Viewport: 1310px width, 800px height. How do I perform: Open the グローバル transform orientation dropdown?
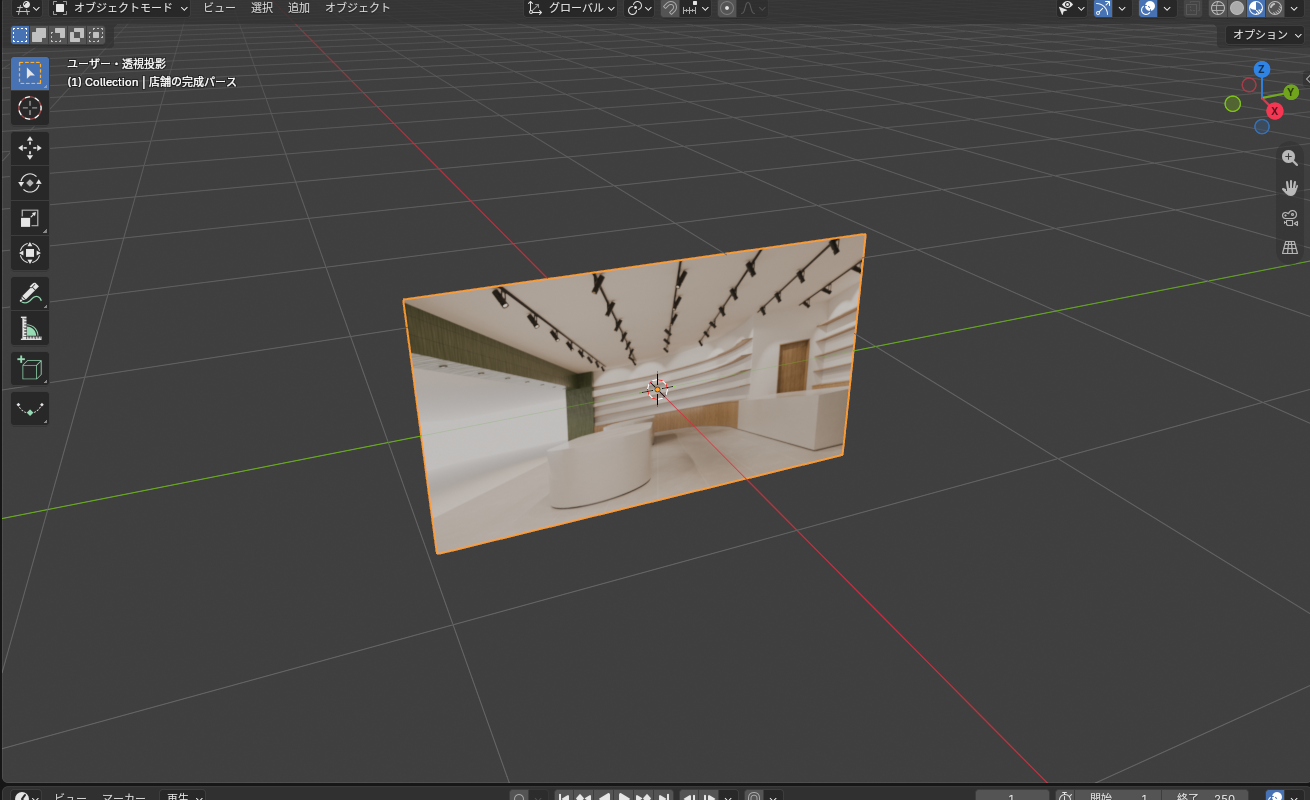571,8
